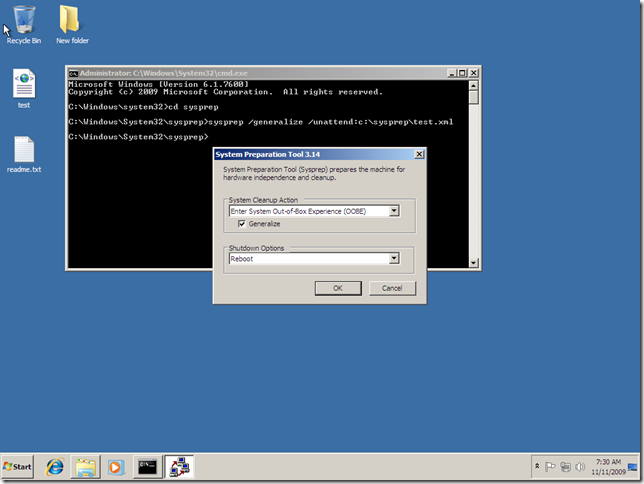
Task: Open the Recycle Bin desktop icon
Action: pyautogui.click(x=24, y=24)
